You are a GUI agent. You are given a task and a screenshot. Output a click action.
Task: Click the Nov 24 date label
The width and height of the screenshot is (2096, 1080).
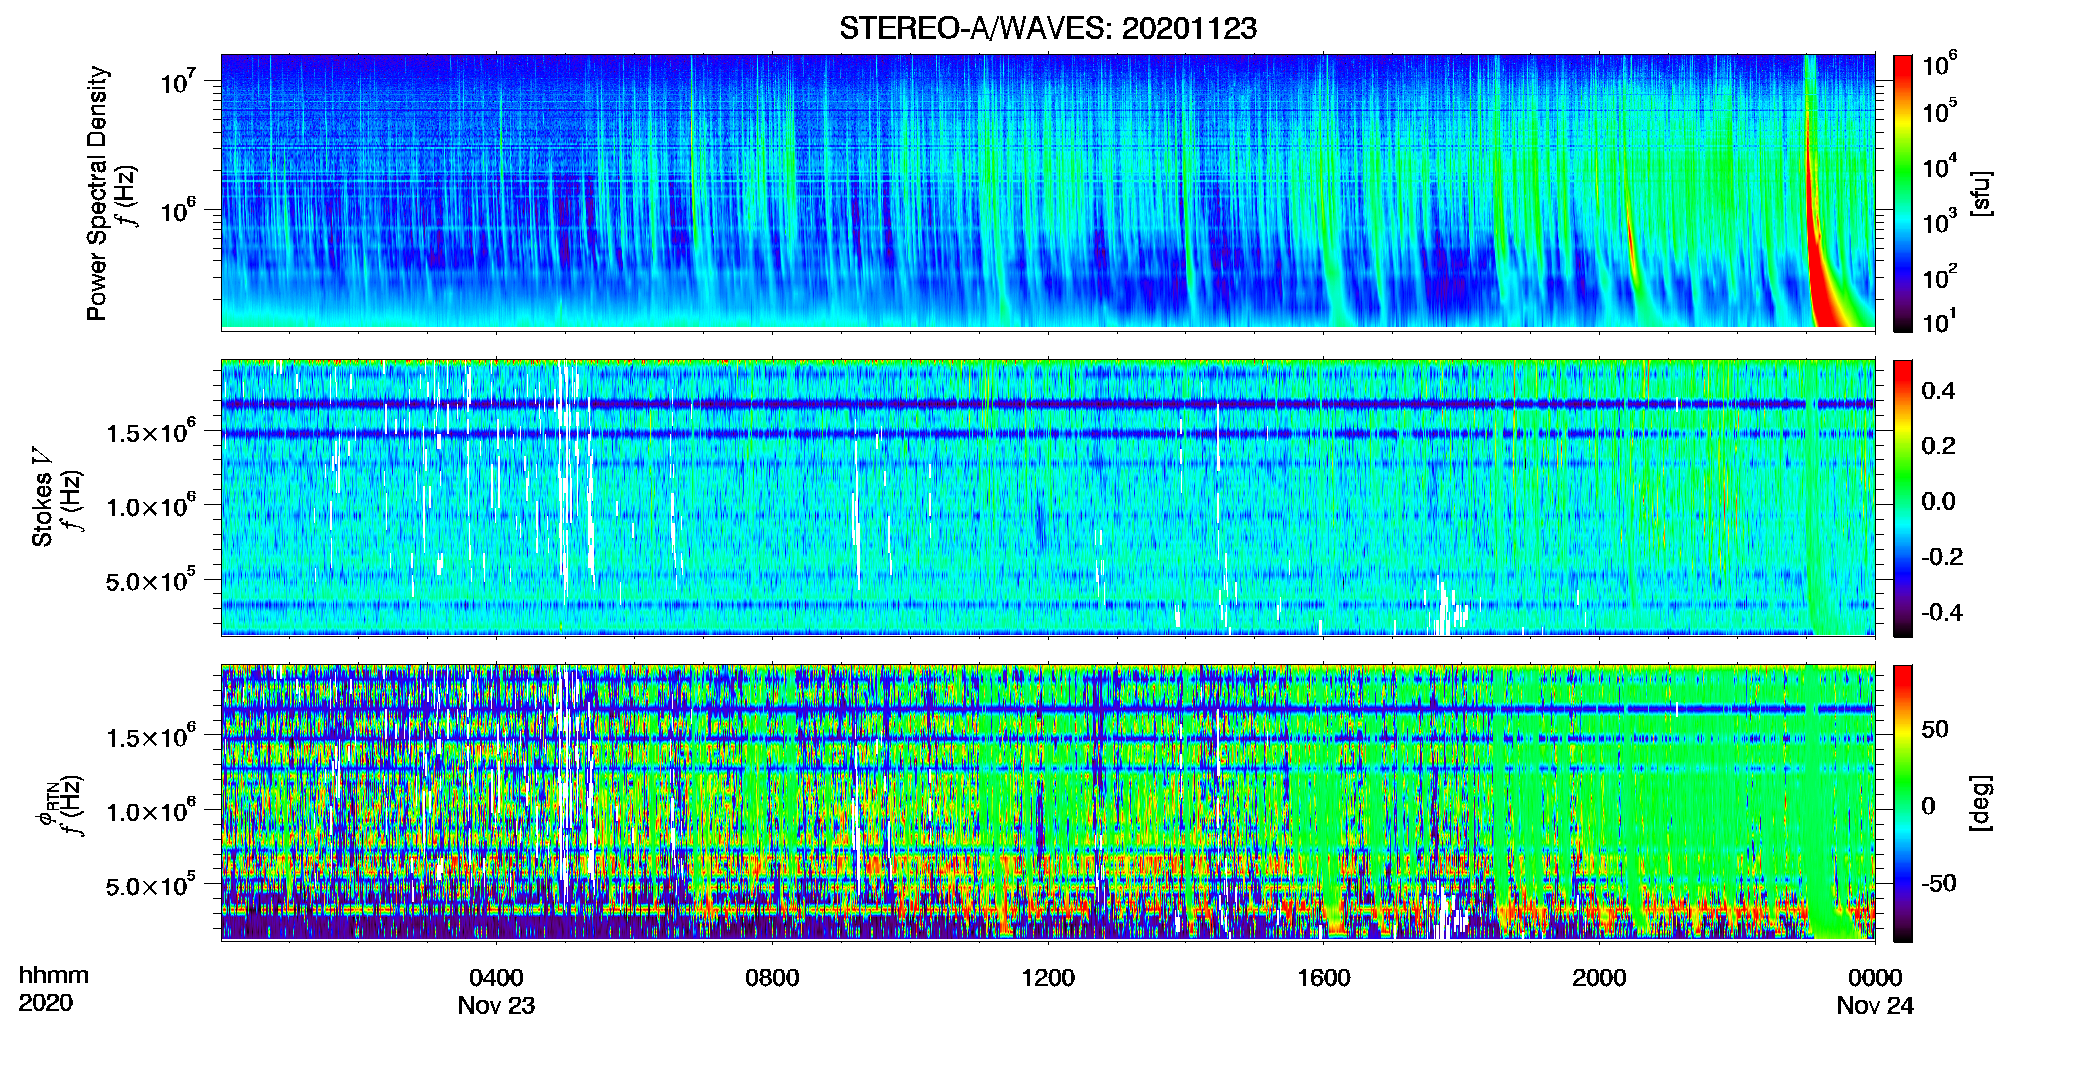1875,1006
